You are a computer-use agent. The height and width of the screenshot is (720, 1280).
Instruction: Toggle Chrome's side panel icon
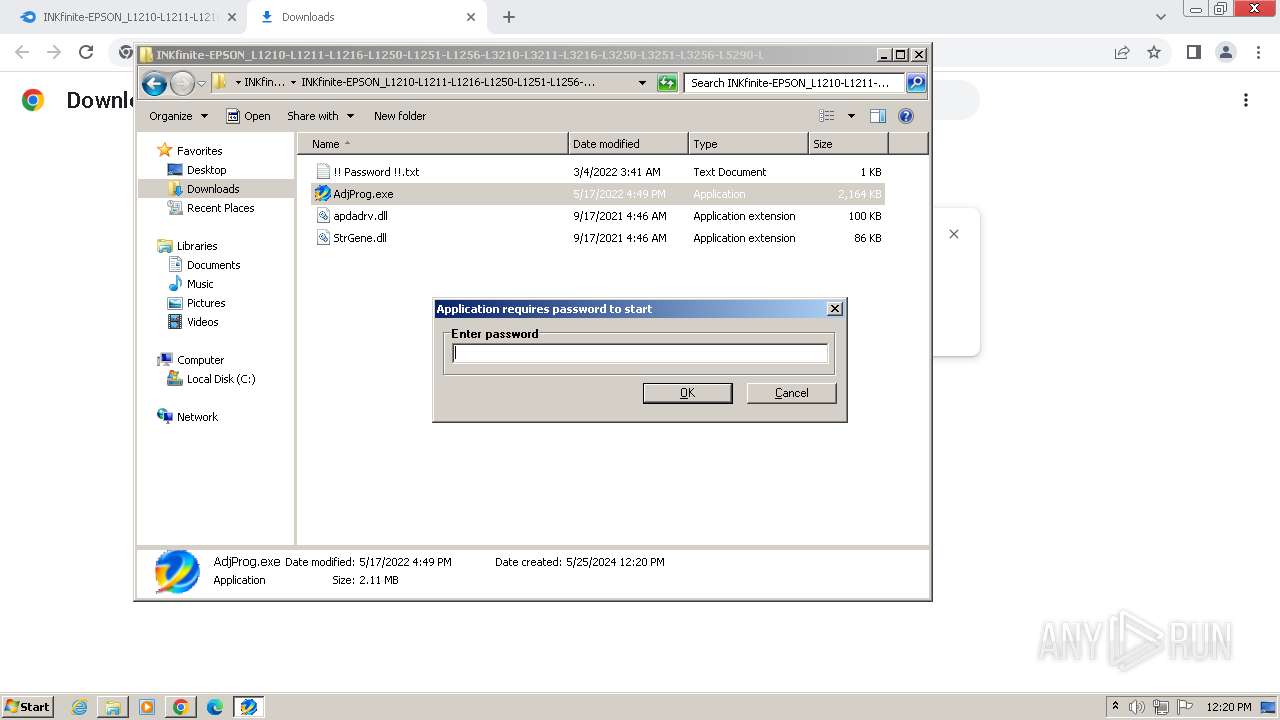(x=1193, y=52)
